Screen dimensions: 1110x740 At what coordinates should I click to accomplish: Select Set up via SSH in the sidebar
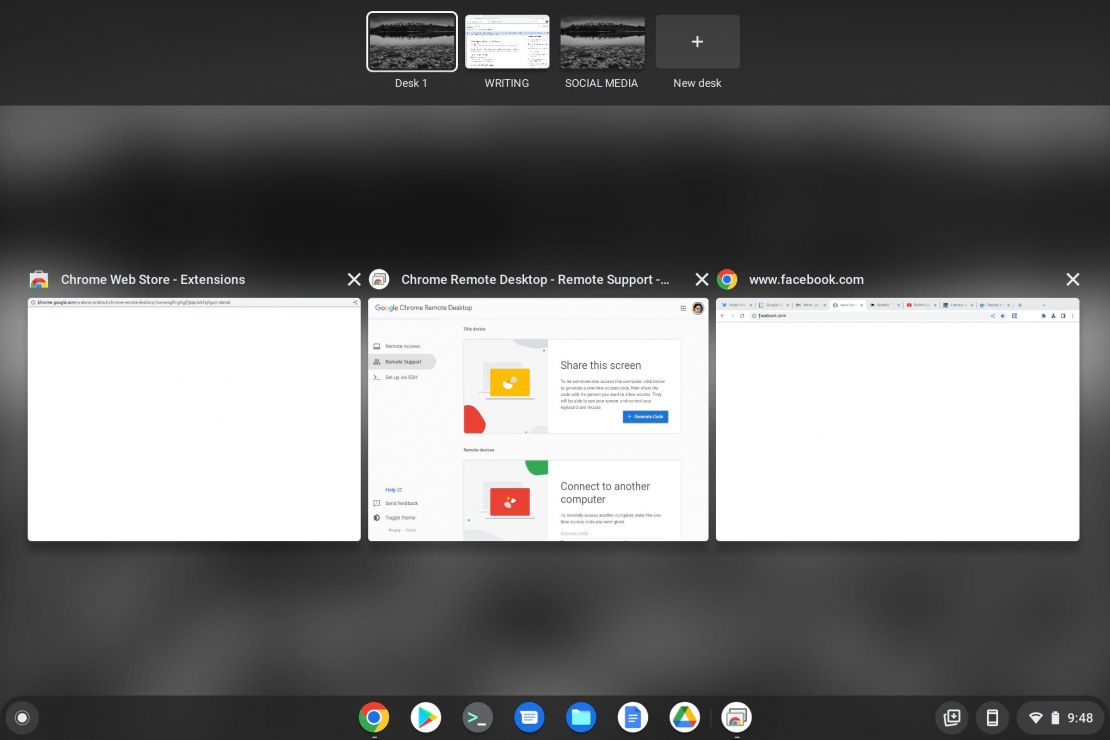click(400, 377)
